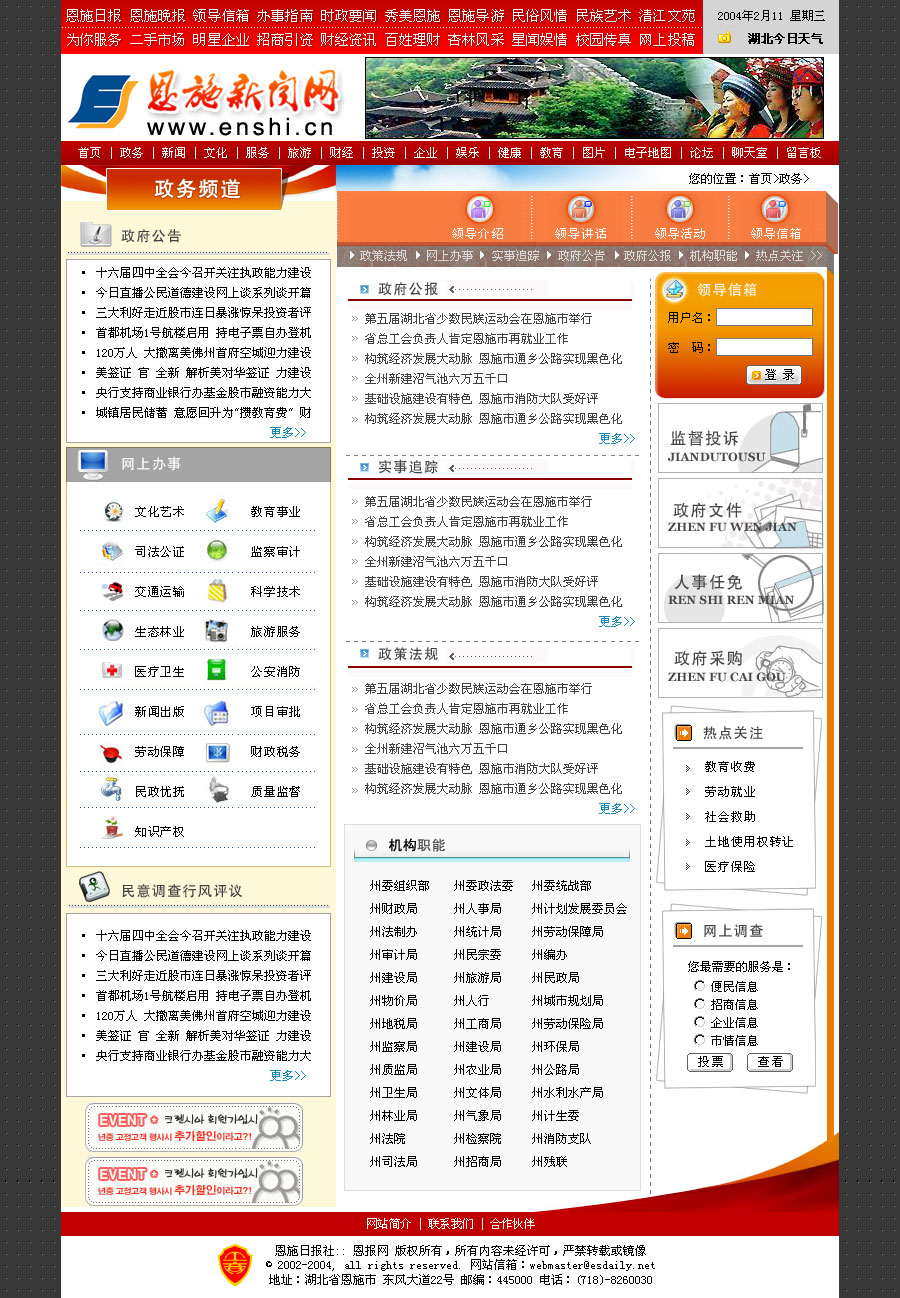Click the 投票 vote button
Viewport: 900px width, 1298px height.
click(x=710, y=1062)
